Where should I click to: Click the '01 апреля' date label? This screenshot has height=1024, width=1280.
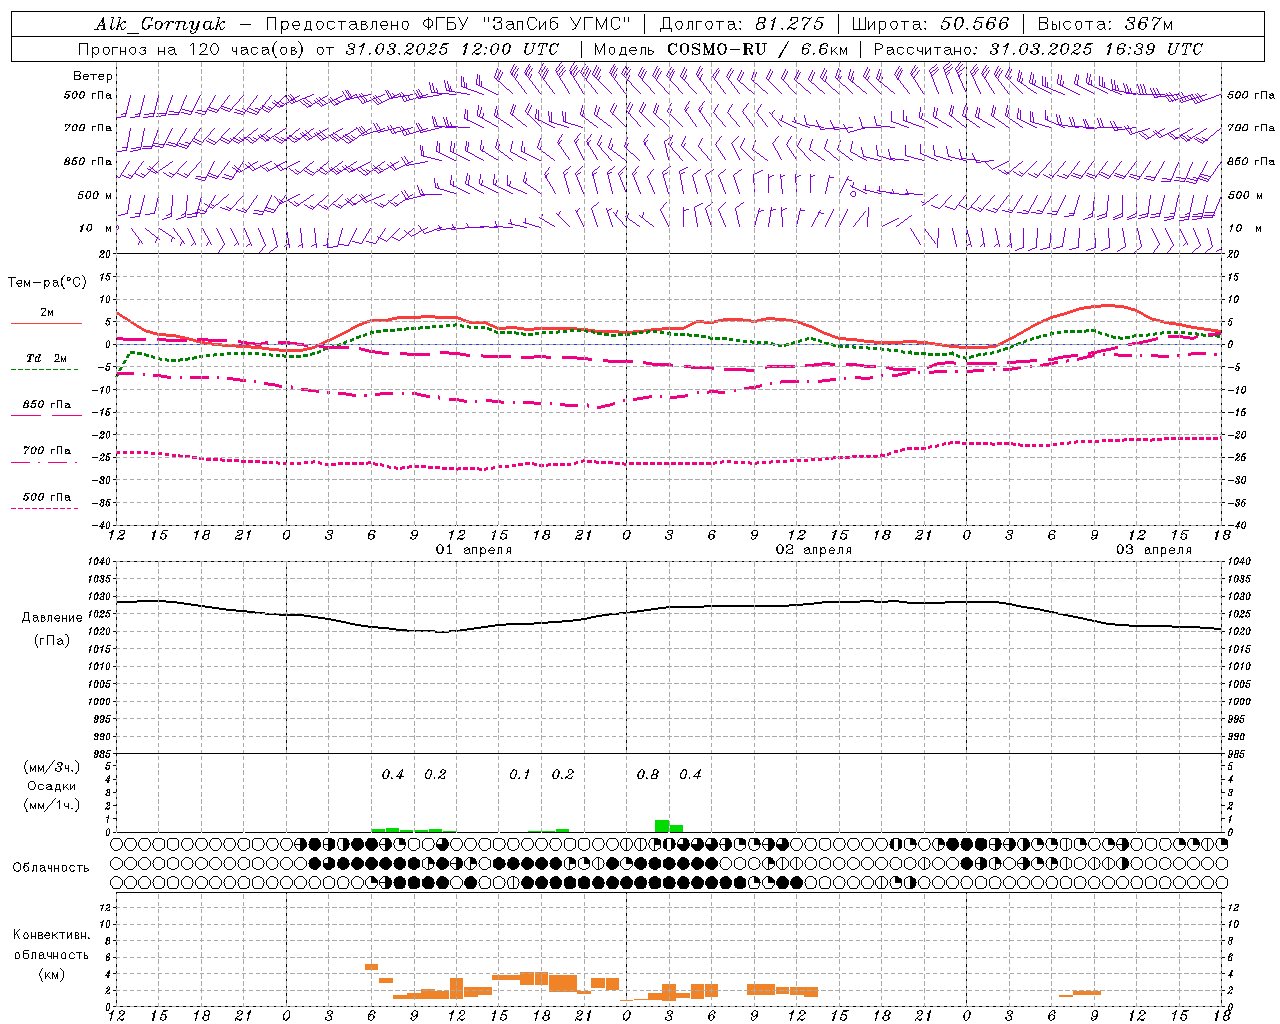click(x=474, y=550)
